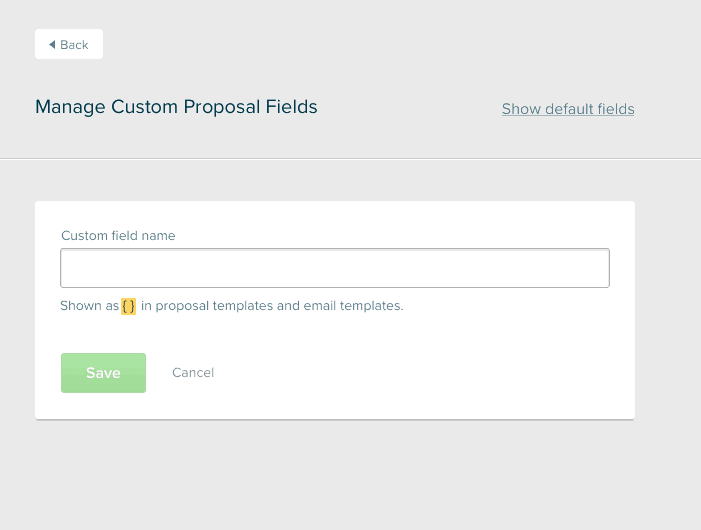Click the Custom field name label
The width and height of the screenshot is (701, 530).
[x=118, y=236]
